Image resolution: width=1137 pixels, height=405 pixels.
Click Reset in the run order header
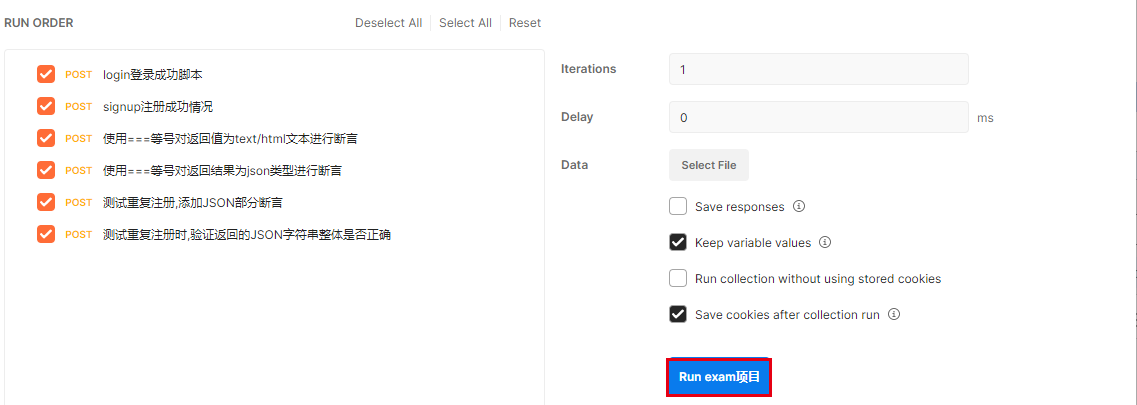[x=525, y=23]
